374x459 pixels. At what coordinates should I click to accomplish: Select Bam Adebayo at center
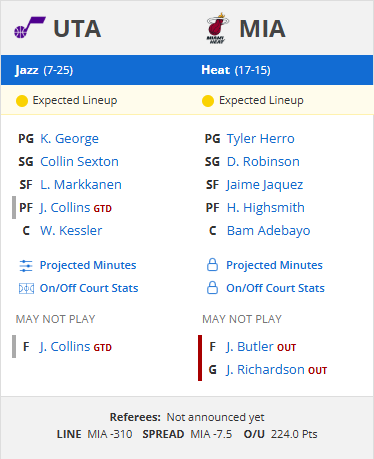269,231
